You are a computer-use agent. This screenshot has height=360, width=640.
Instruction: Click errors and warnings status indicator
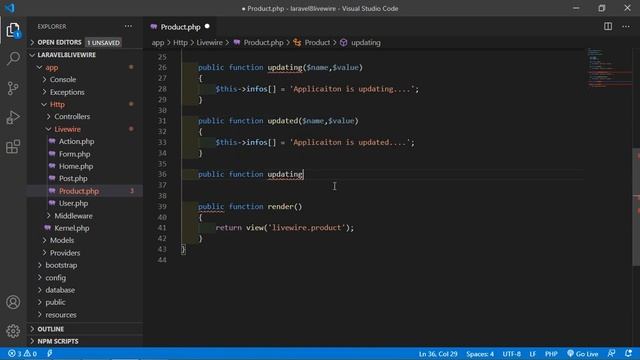tap(22, 353)
